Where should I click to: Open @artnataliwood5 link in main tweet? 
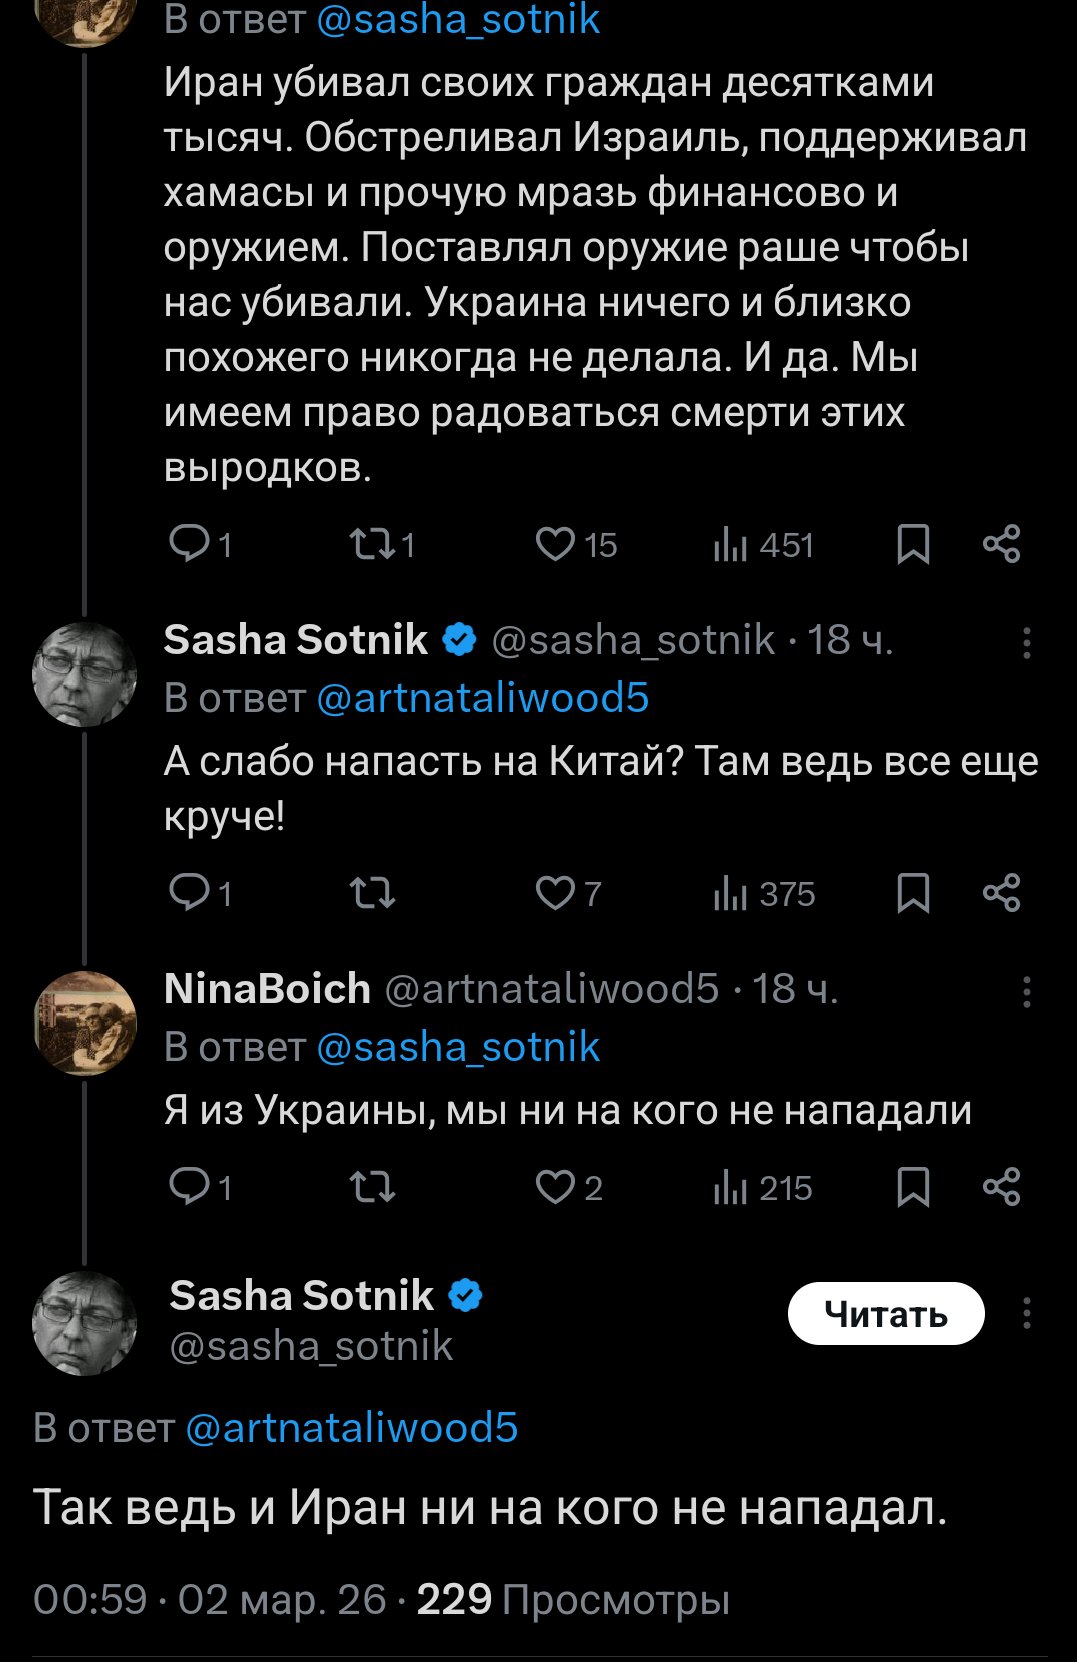(352, 1428)
